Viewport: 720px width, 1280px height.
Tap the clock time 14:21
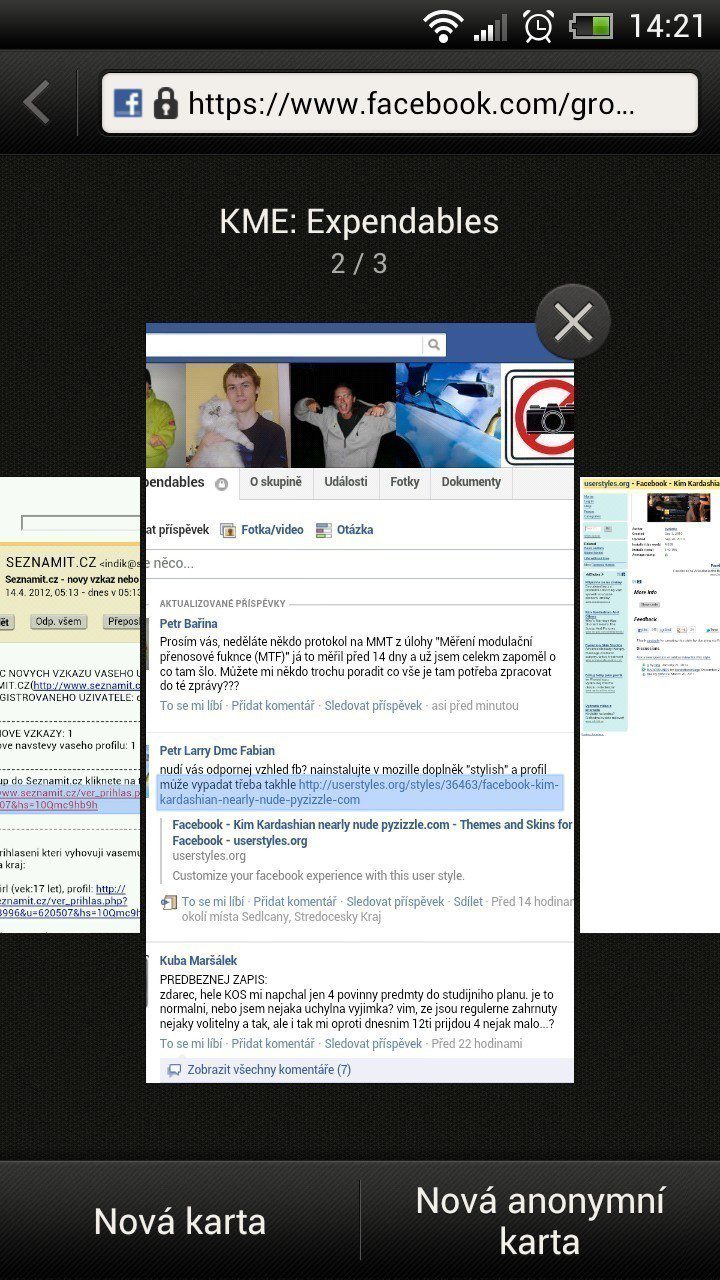tap(667, 26)
